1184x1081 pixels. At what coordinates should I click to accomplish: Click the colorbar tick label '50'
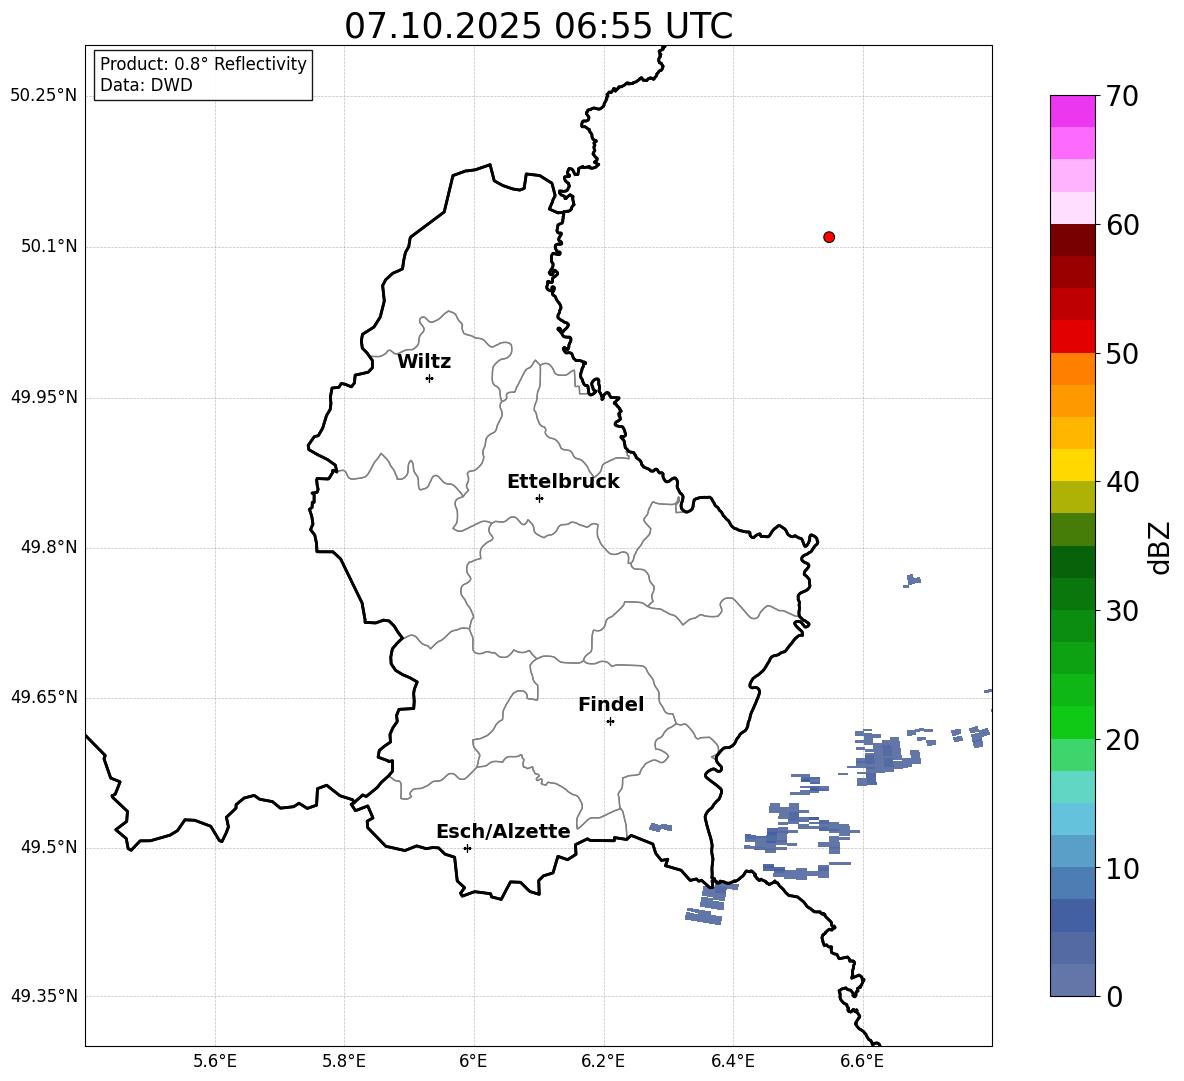click(x=1122, y=353)
